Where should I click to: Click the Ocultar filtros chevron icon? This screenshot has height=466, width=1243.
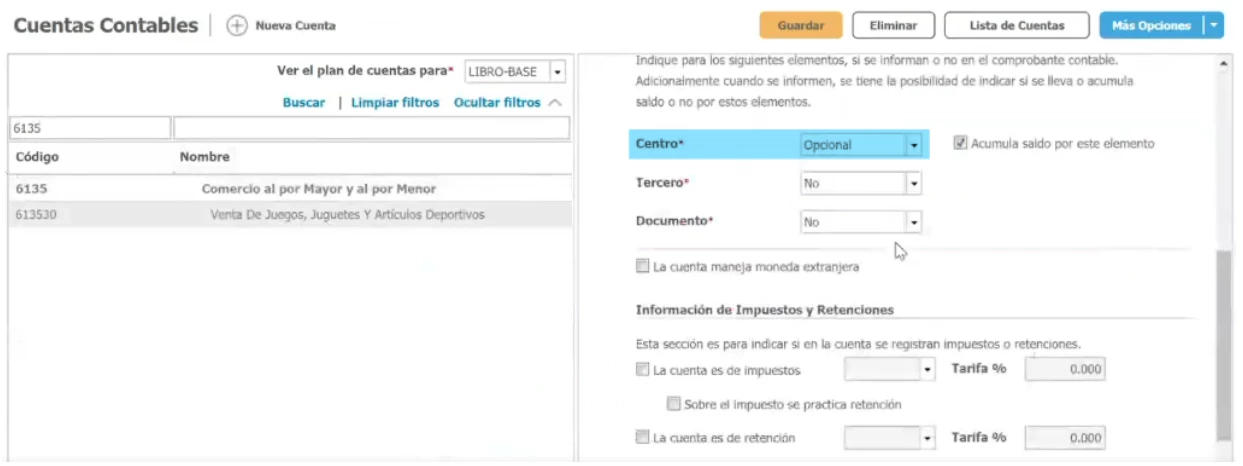[x=556, y=103]
